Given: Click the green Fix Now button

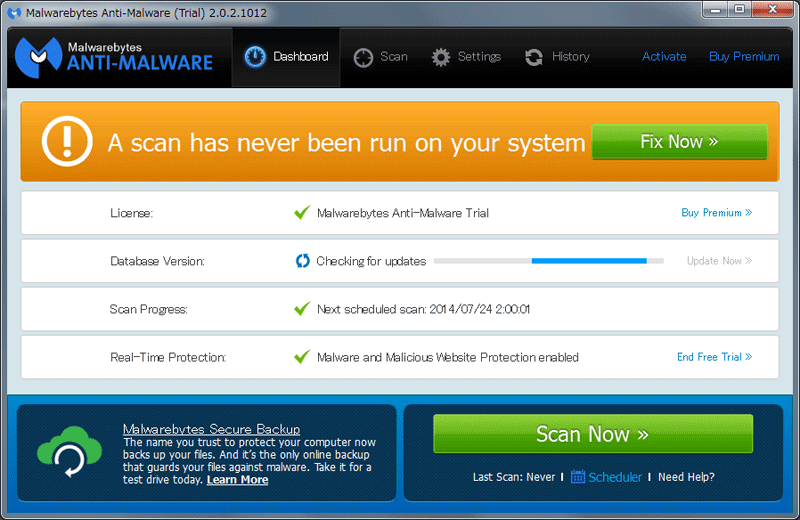Looking at the screenshot, I should 680,142.
